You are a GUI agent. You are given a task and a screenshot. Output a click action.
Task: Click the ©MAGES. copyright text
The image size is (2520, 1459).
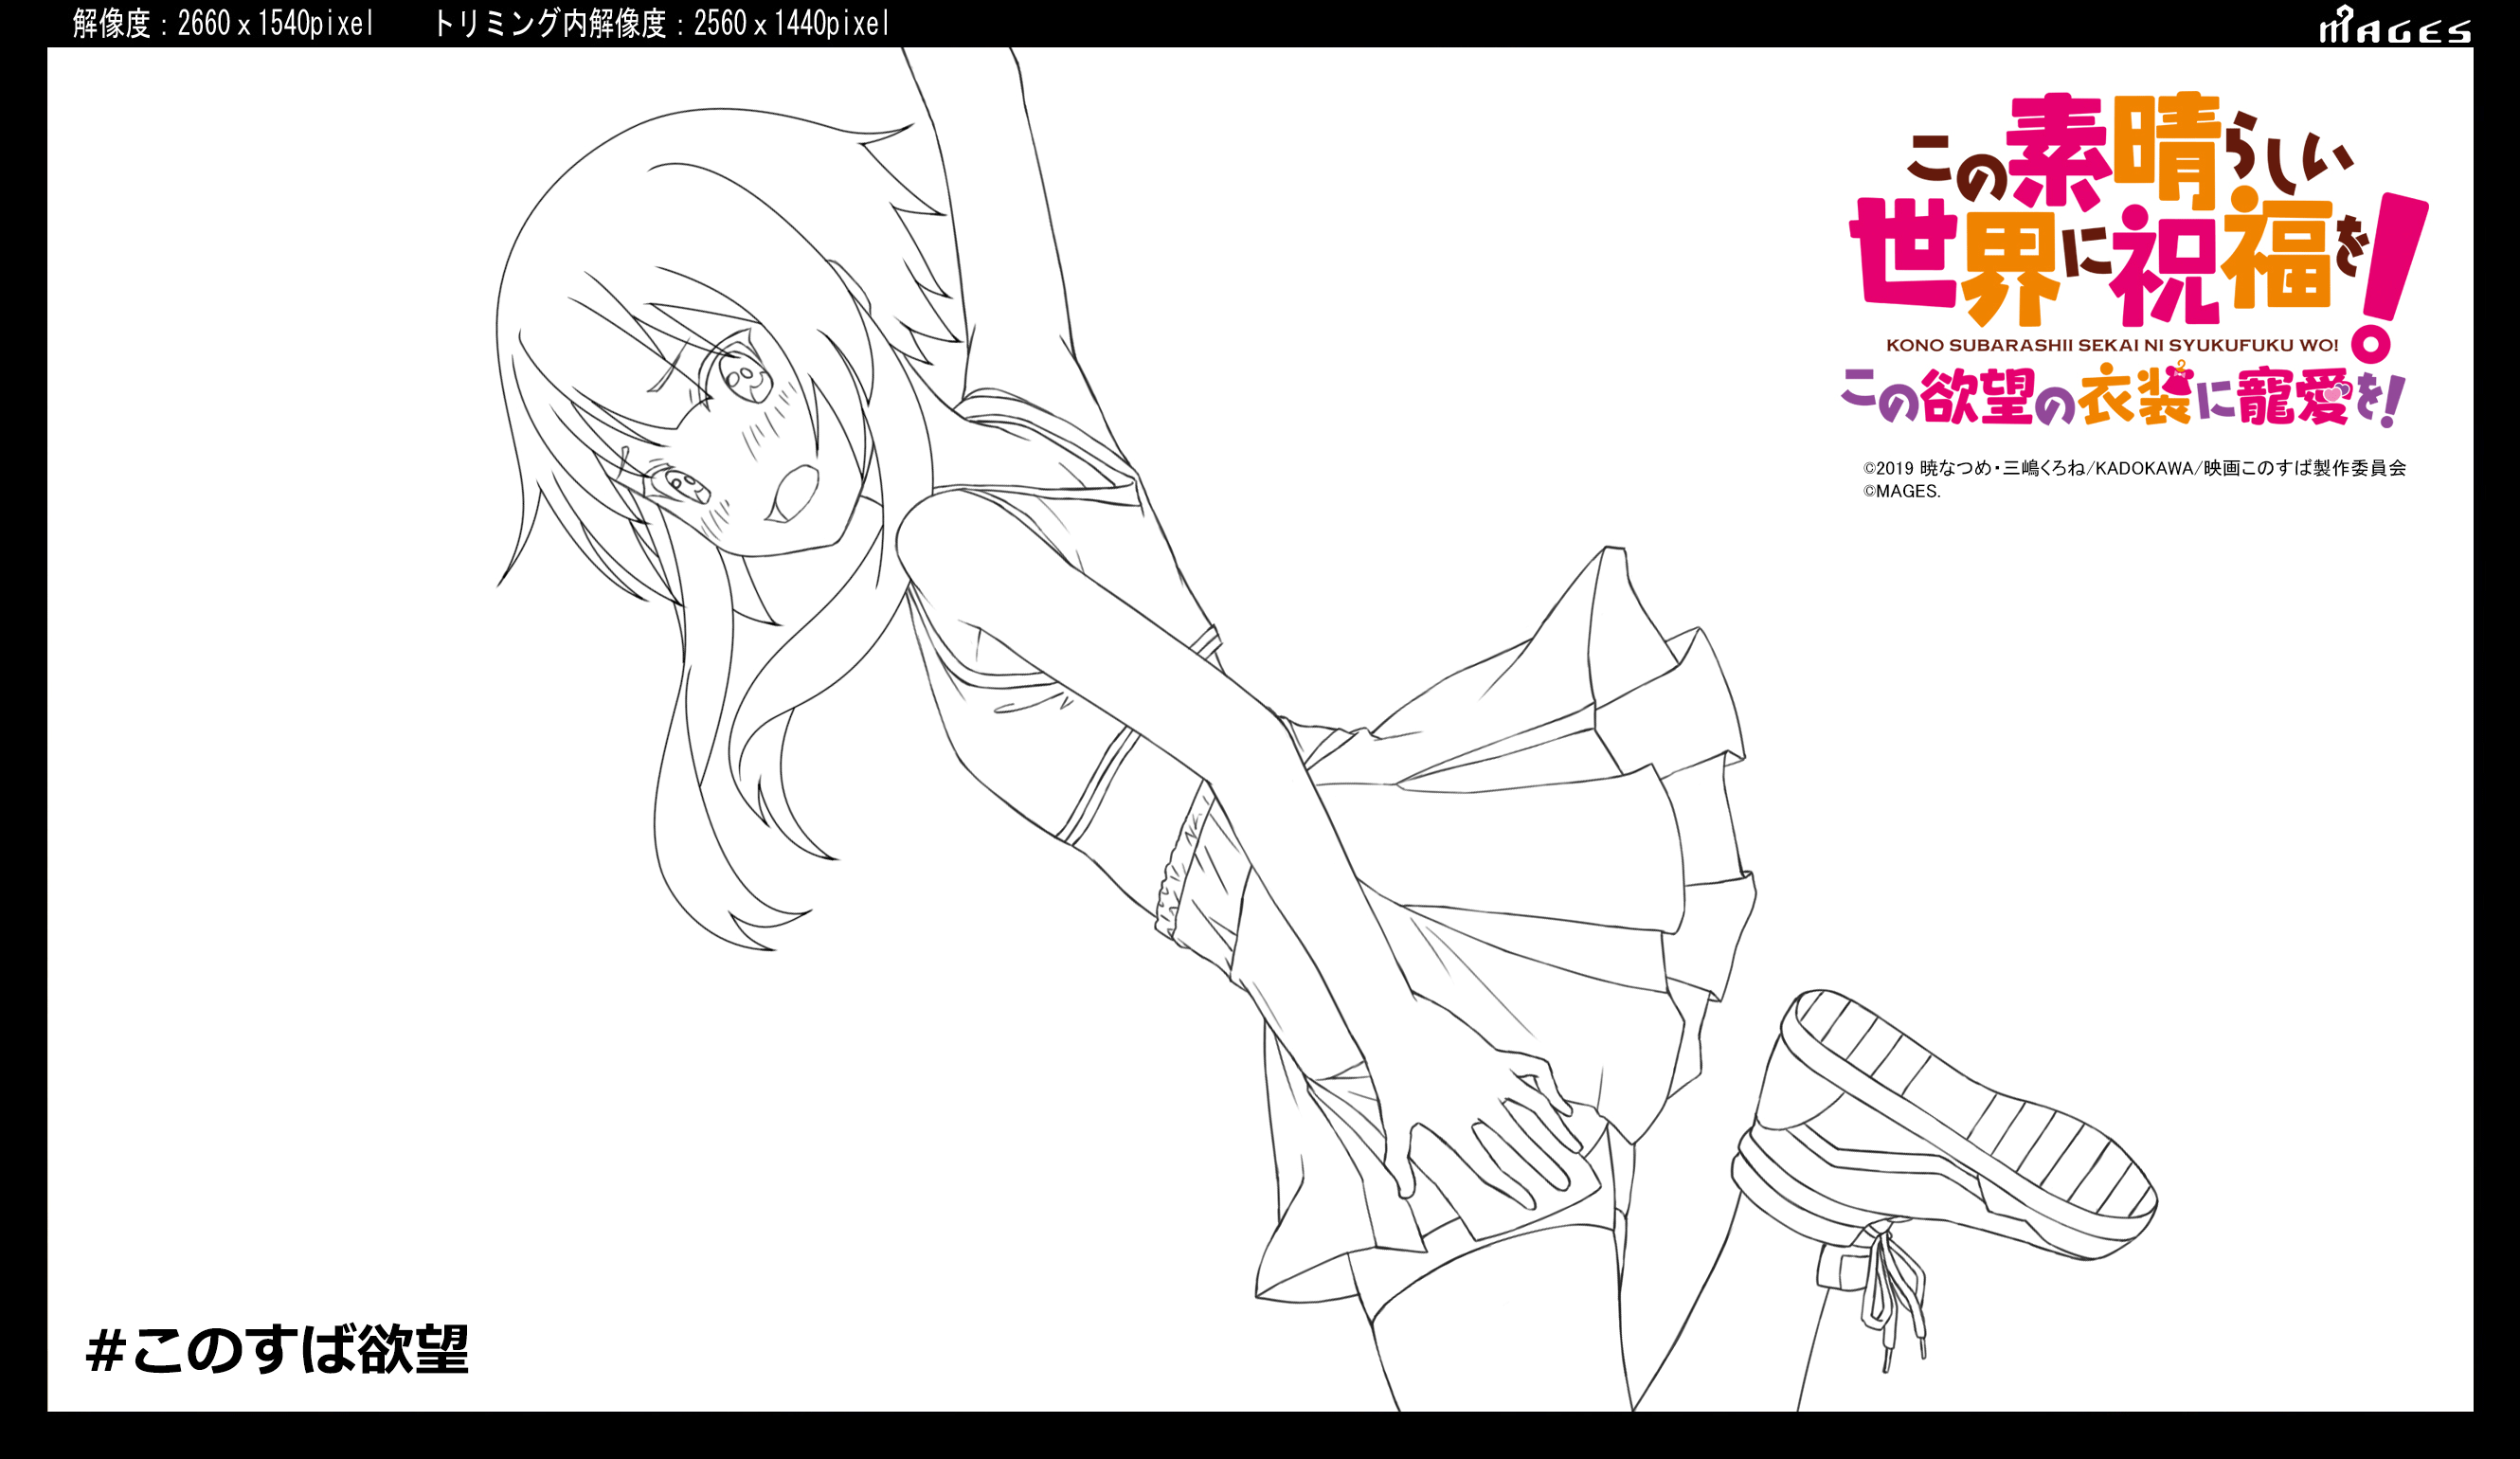tap(1901, 491)
